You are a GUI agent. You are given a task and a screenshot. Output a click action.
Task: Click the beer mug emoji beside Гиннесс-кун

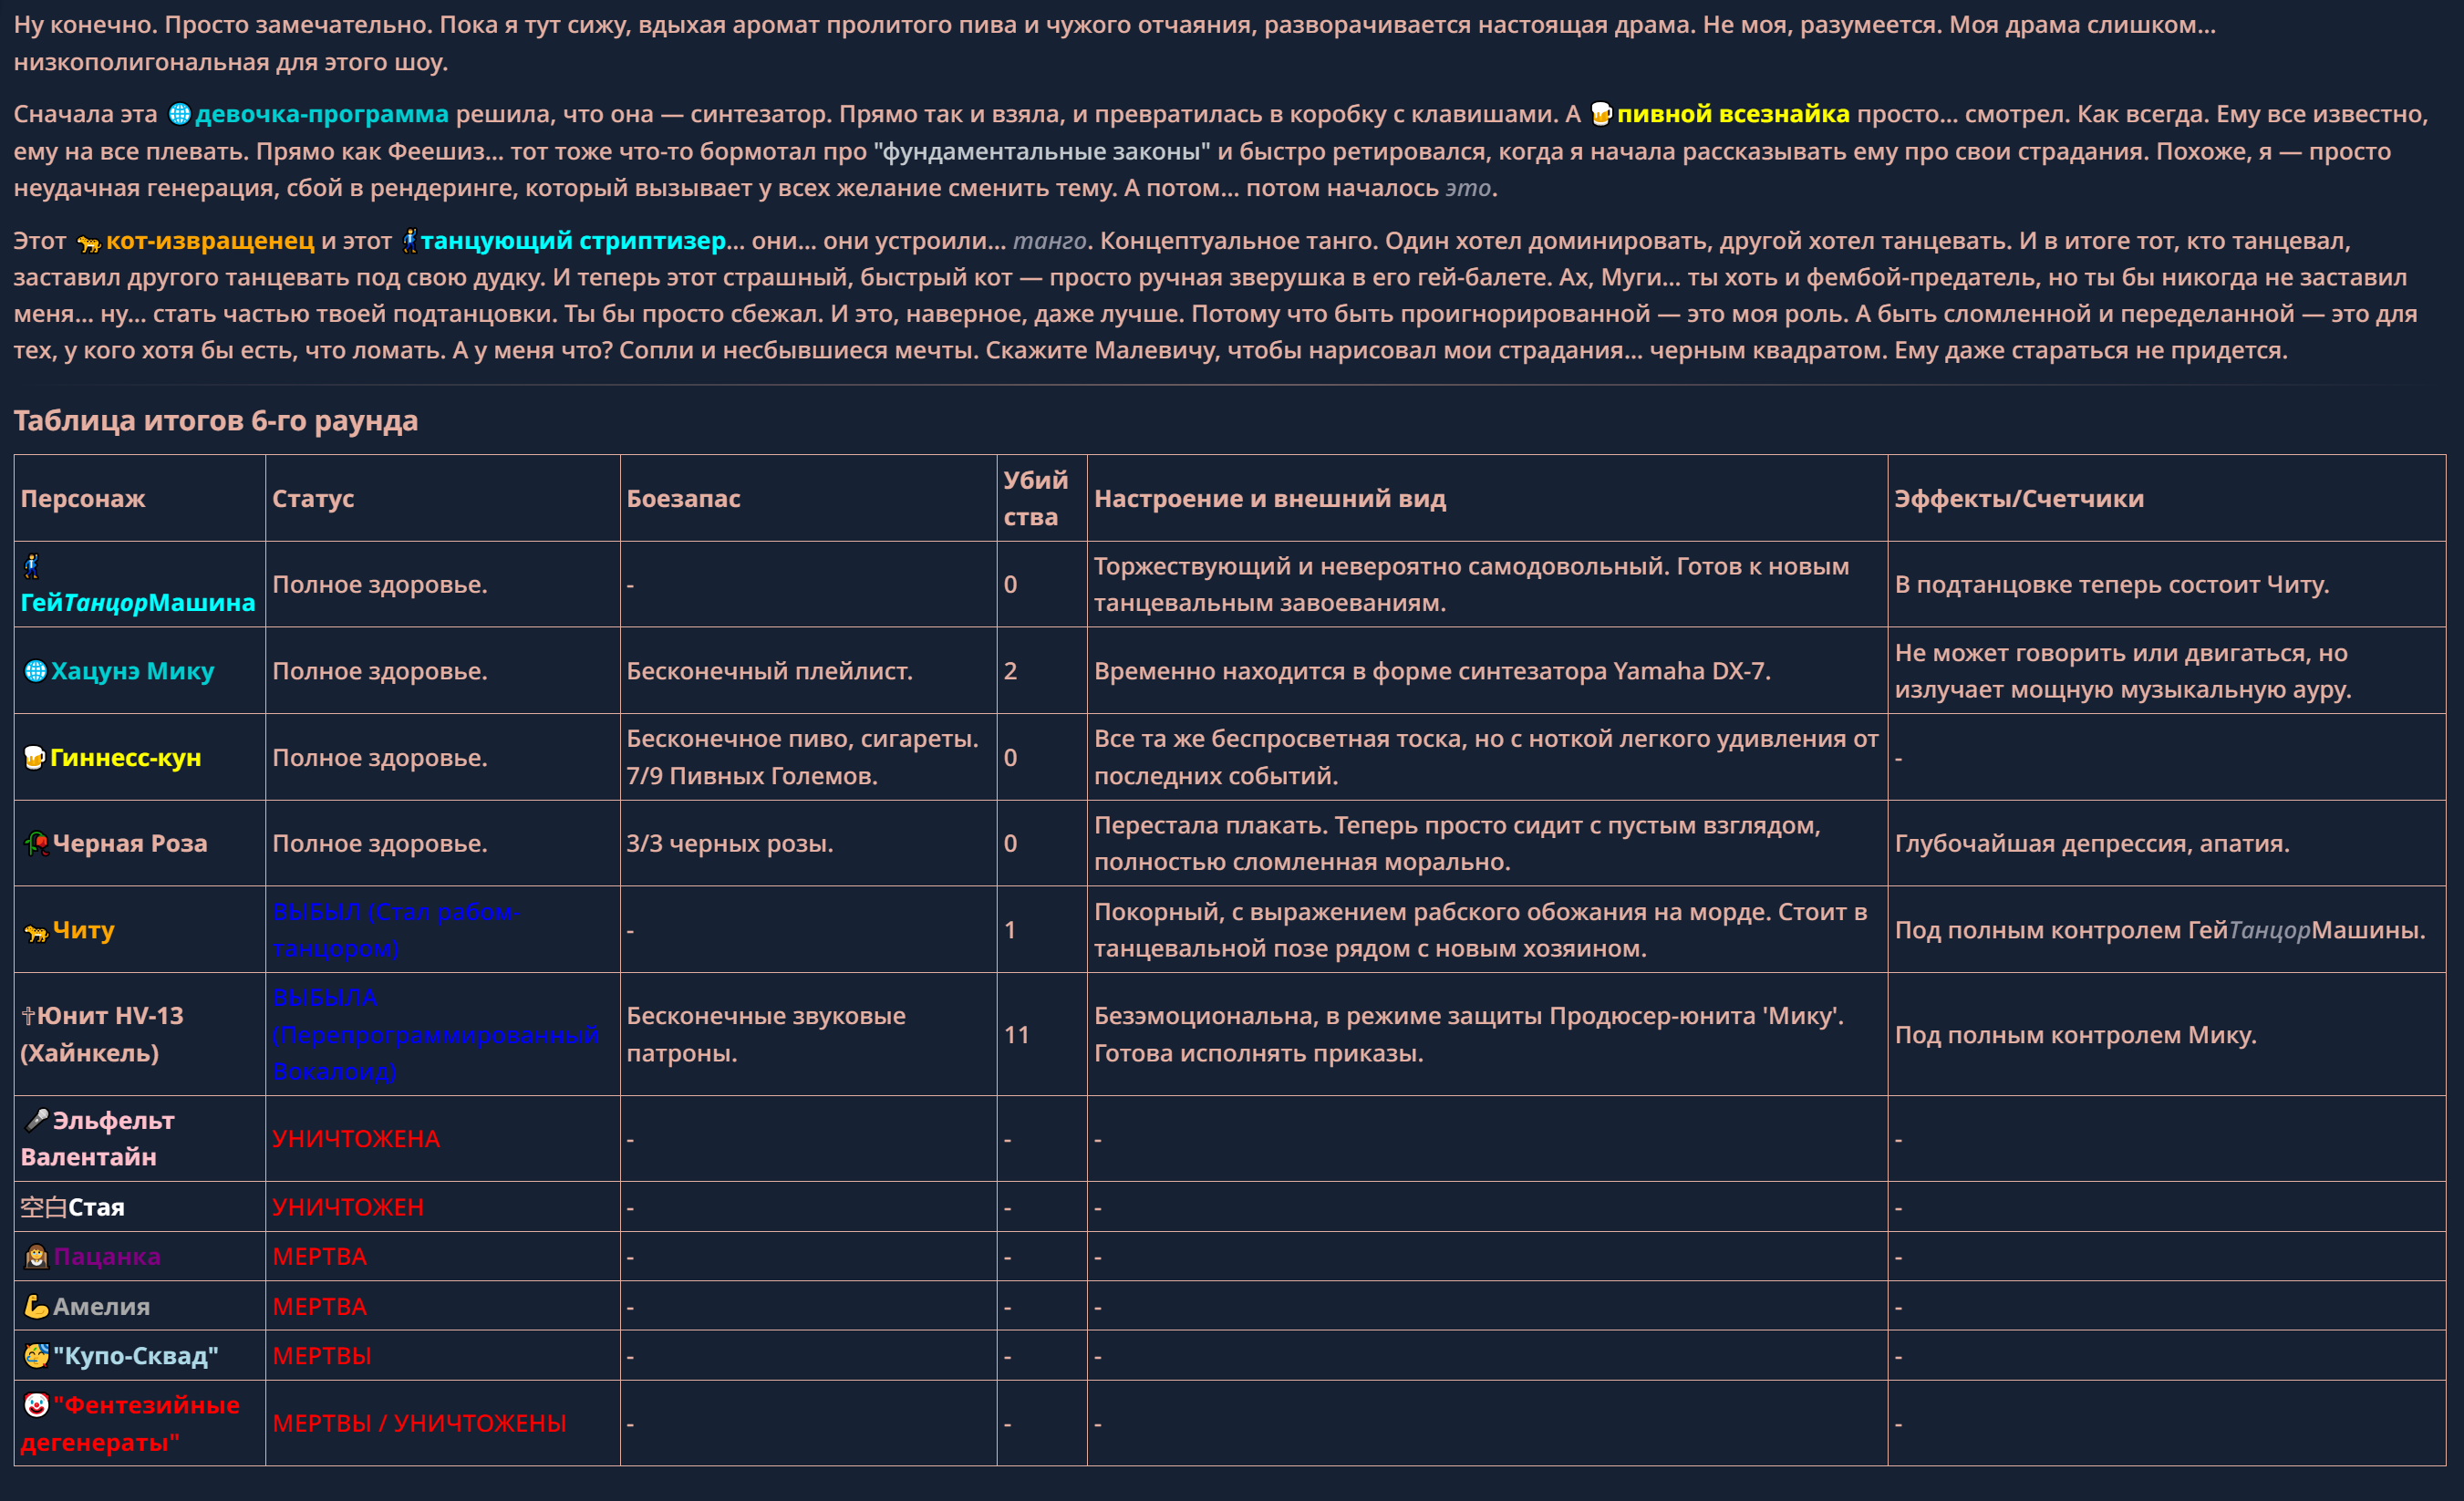[x=35, y=758]
